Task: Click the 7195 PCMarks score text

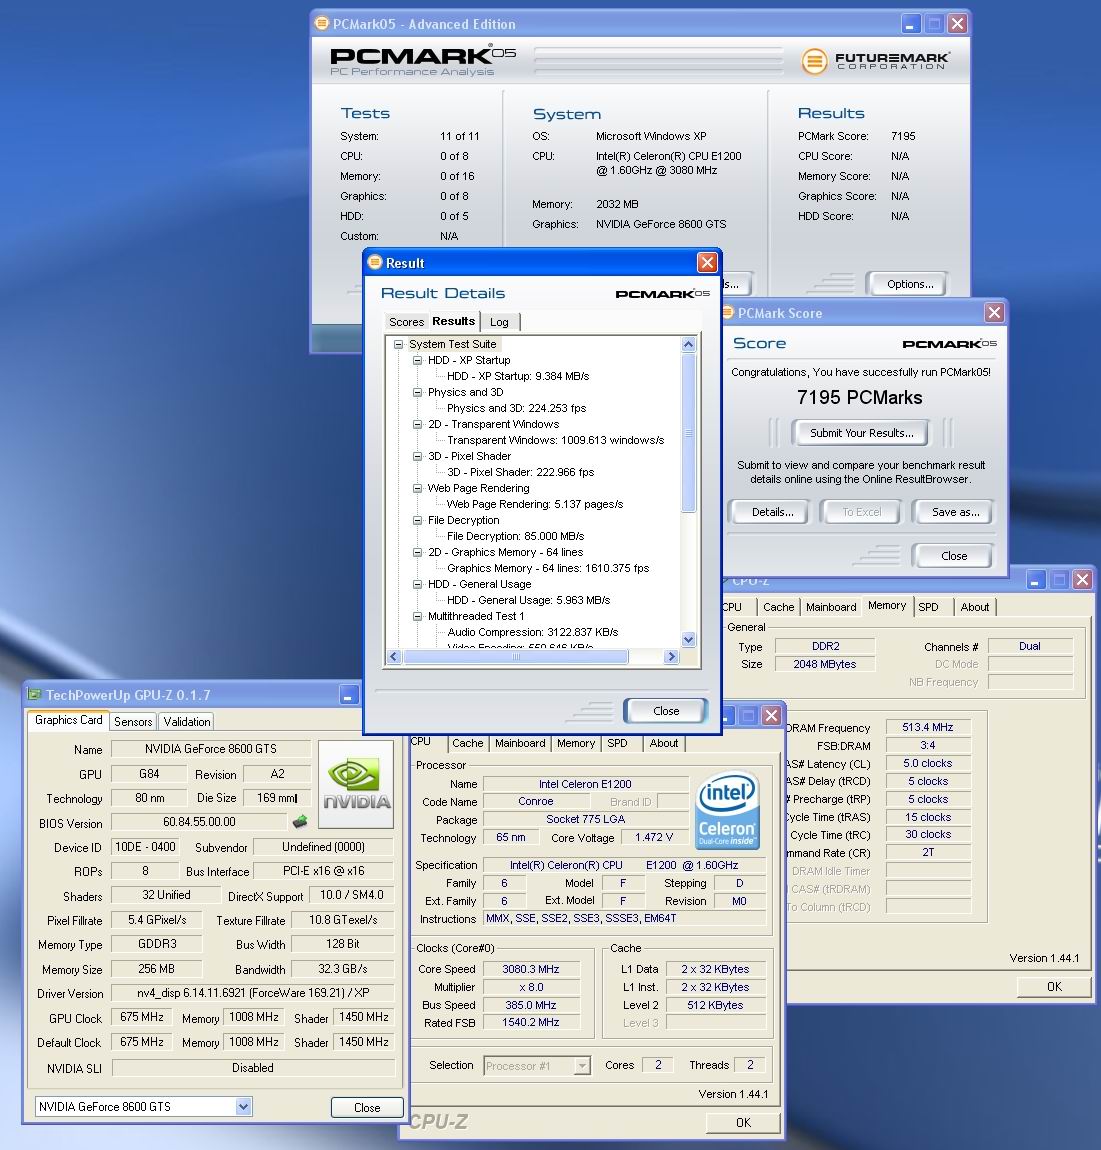Action: (x=860, y=398)
